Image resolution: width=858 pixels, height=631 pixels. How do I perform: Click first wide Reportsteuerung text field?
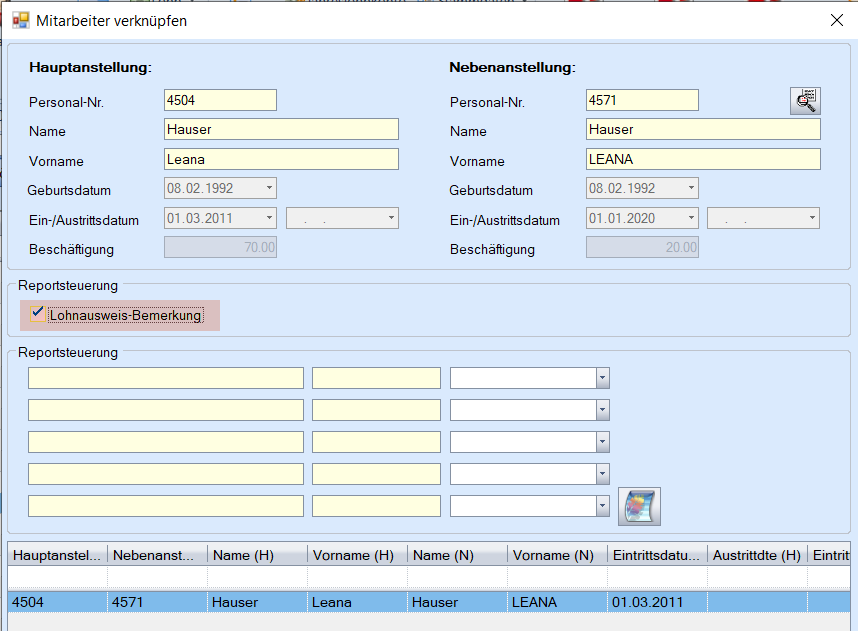(166, 378)
